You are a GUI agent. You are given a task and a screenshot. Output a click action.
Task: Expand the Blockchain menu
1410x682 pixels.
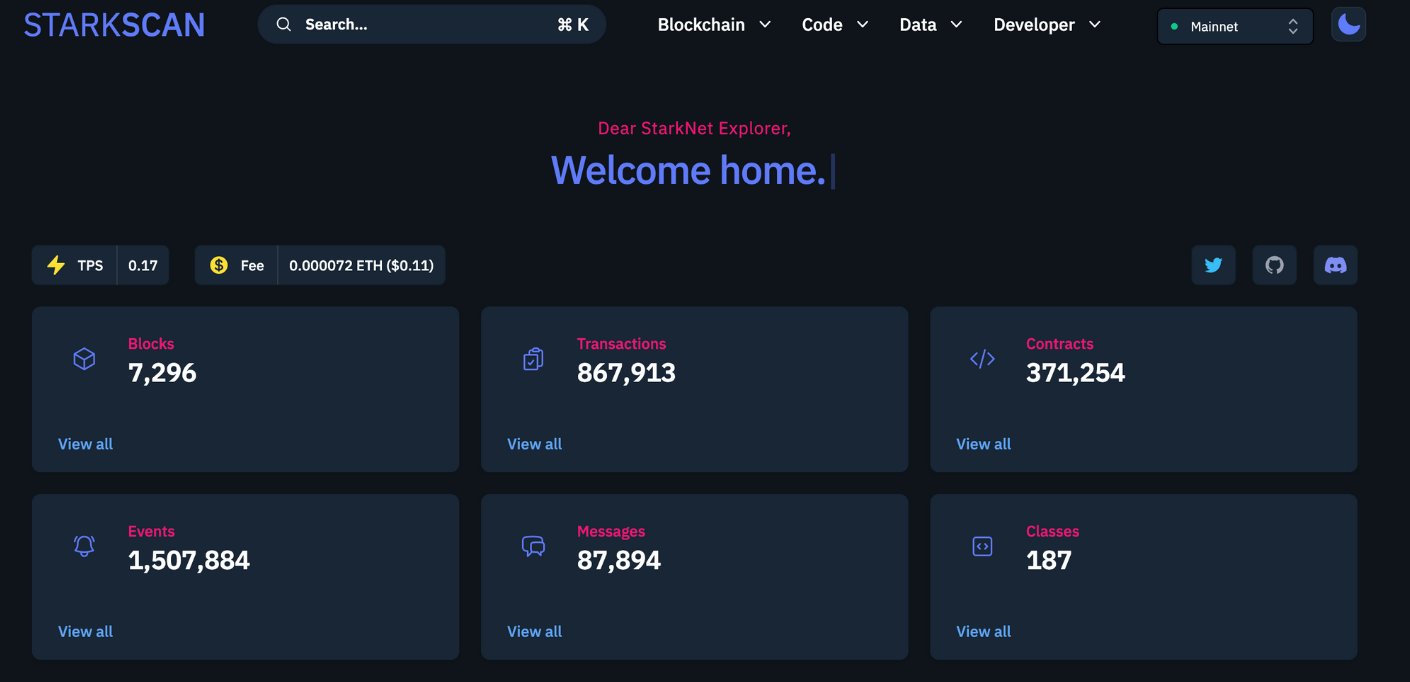tap(714, 25)
